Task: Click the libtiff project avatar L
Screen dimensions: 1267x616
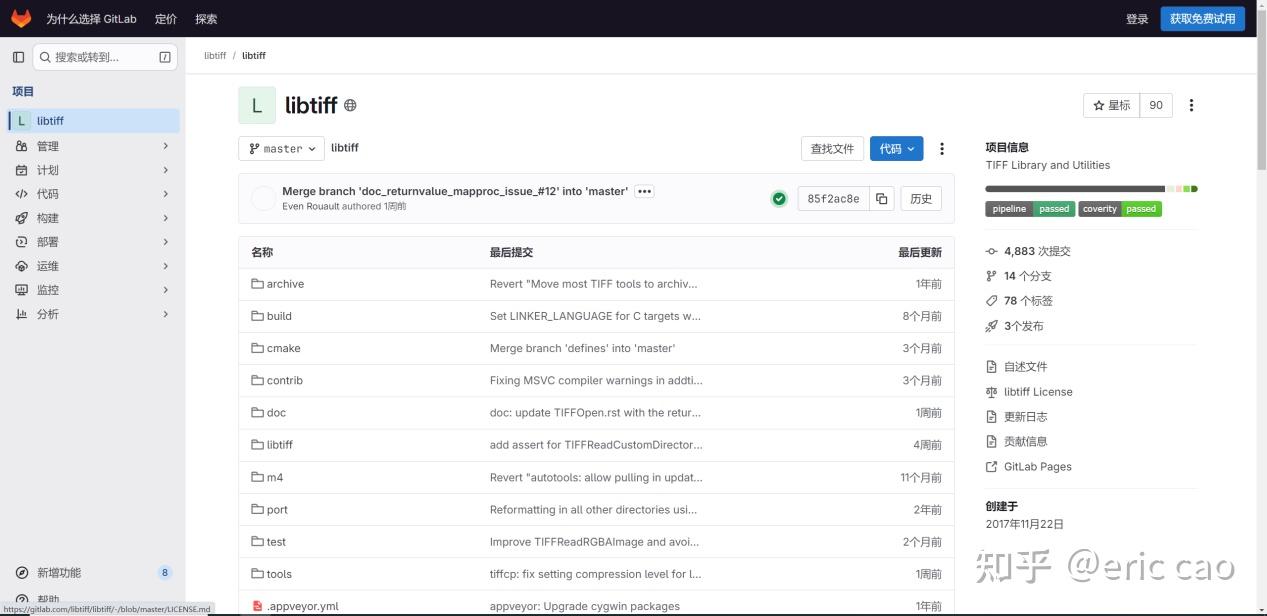Action: click(257, 105)
